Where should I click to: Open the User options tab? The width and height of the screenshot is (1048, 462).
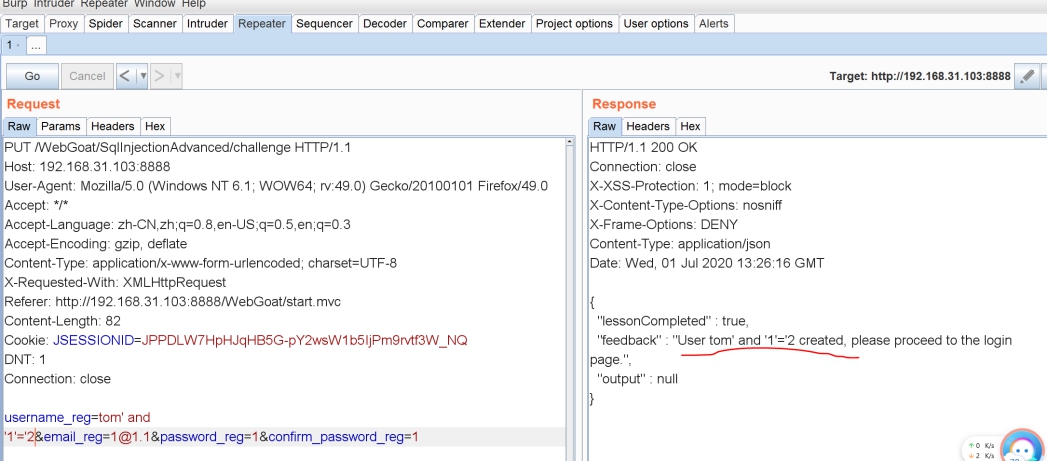[656, 23]
